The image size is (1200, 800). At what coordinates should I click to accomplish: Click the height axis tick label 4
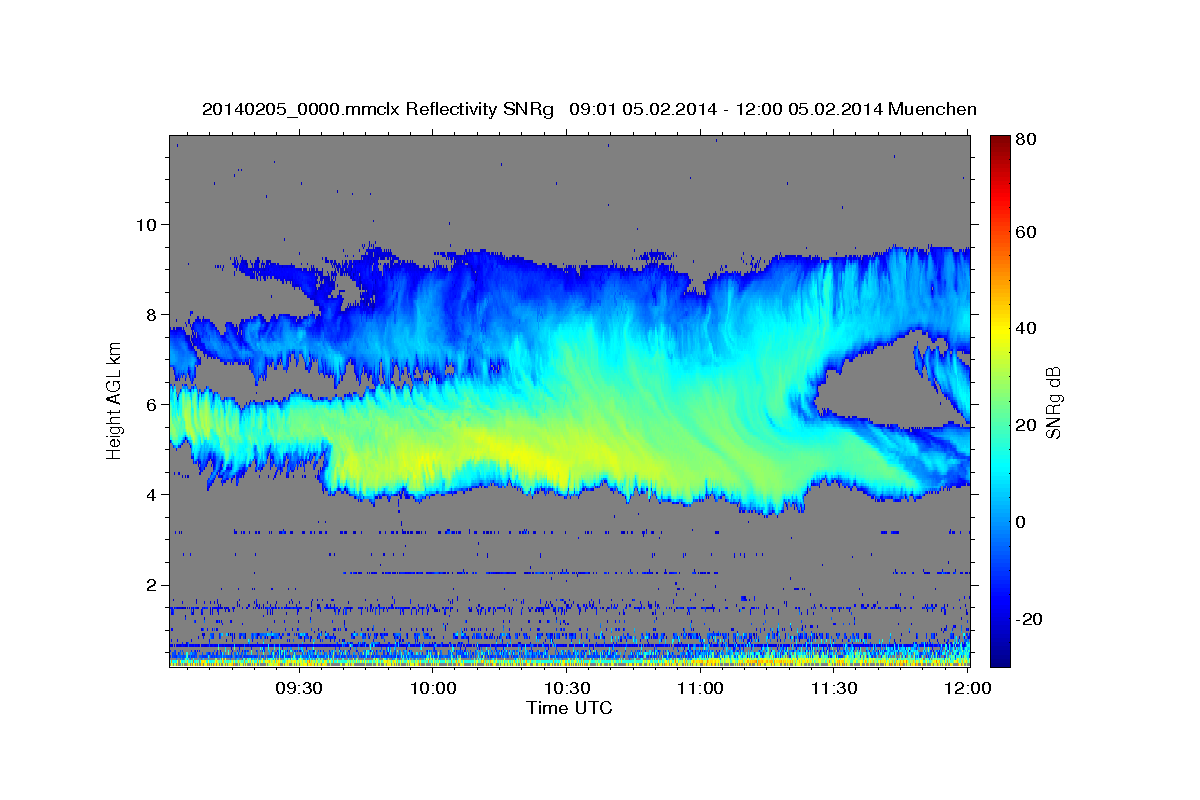coord(154,495)
